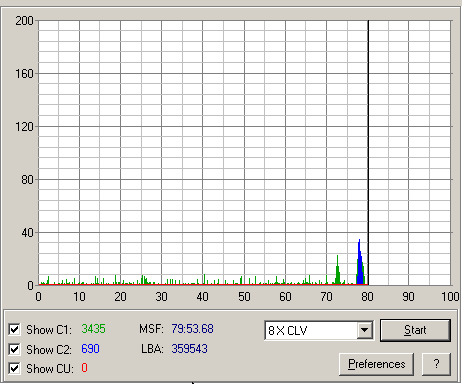Viewport: 462px width, 384px height.
Task: Click the Show C1 label text
Action: pos(49,330)
